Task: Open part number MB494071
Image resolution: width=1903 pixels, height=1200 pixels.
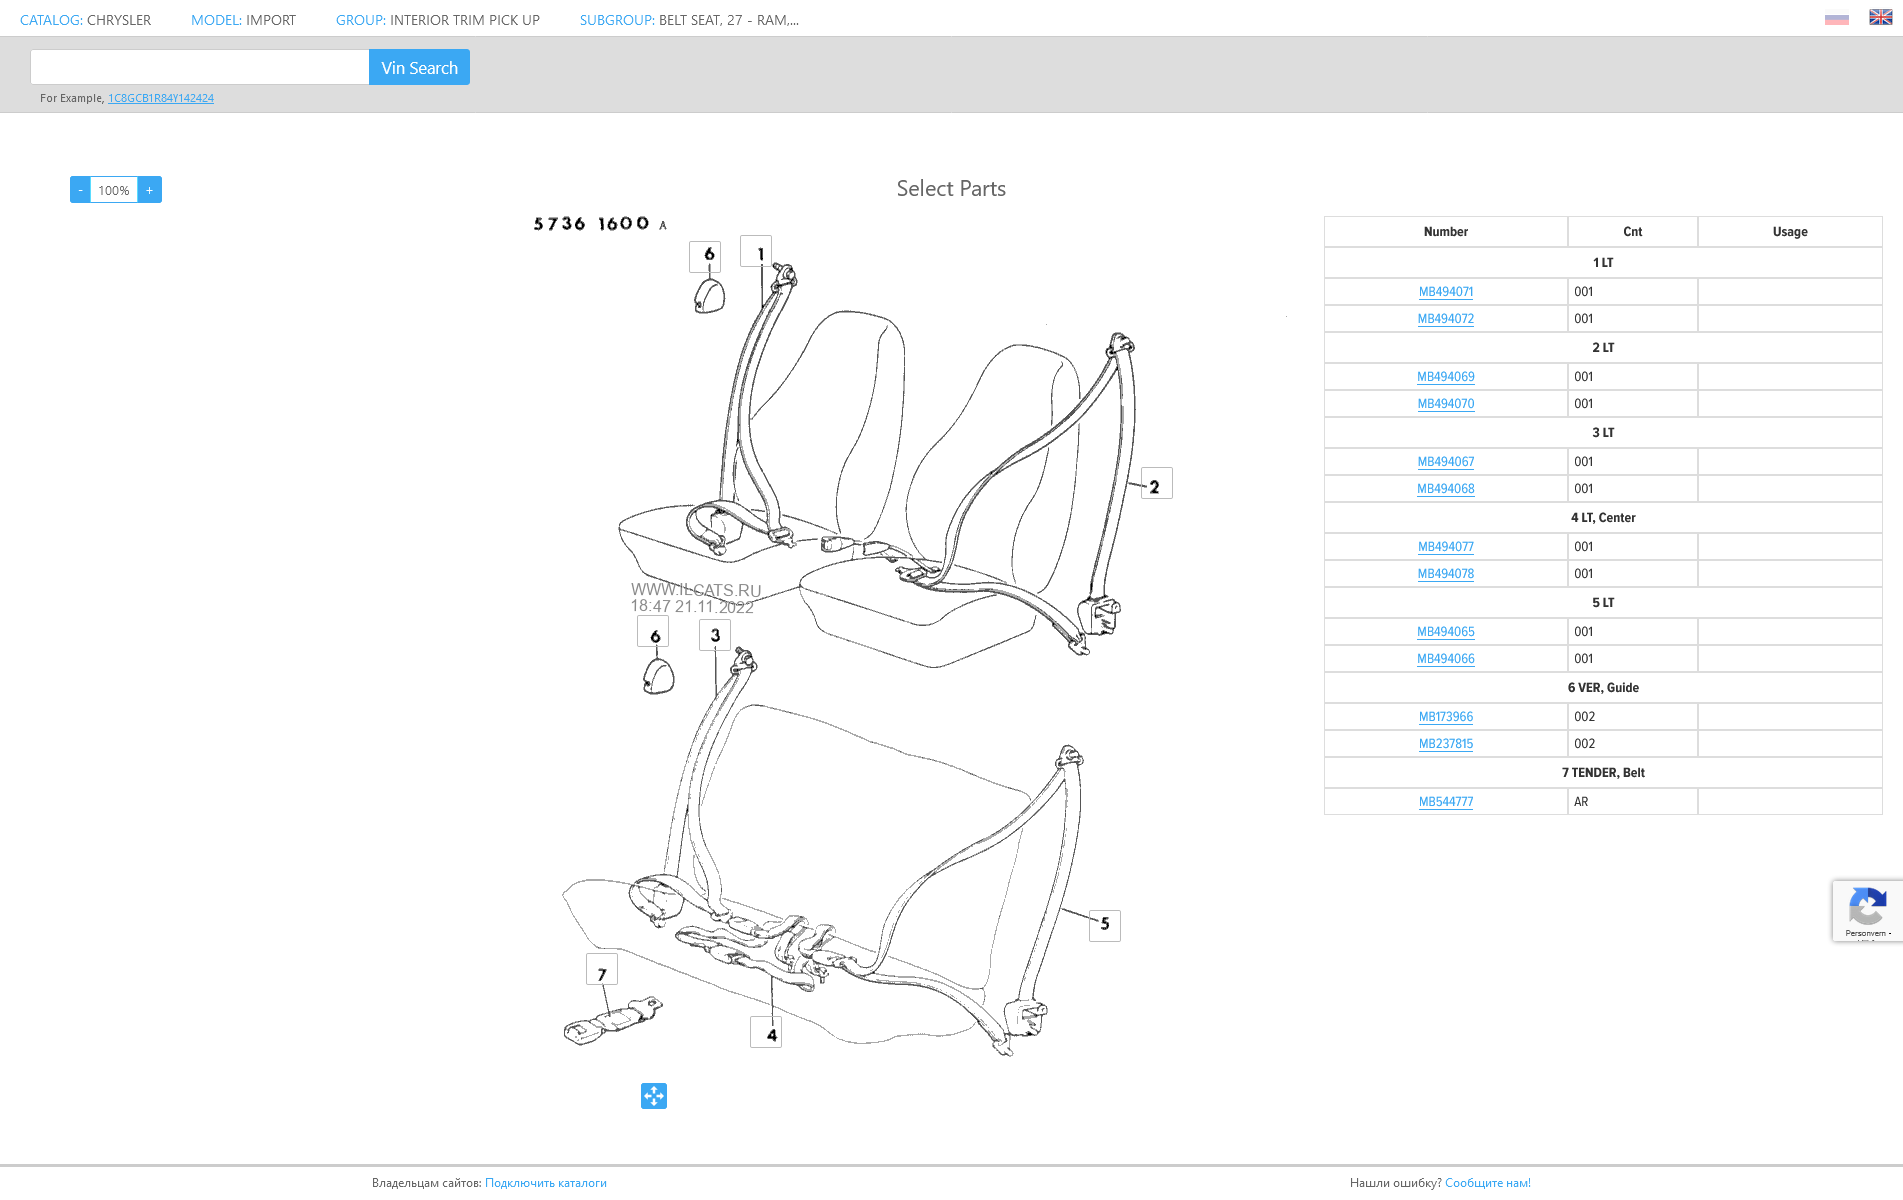Action: tap(1445, 292)
